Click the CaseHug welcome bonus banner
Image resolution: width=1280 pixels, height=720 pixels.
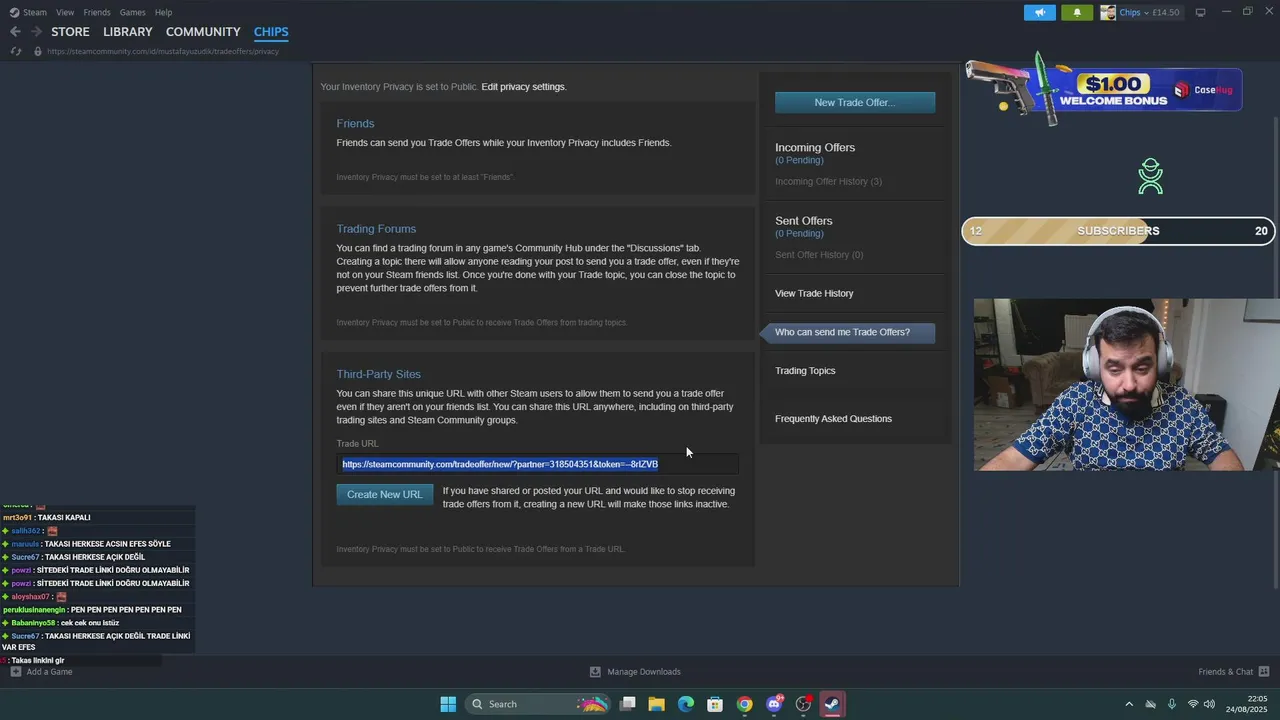point(1104,90)
